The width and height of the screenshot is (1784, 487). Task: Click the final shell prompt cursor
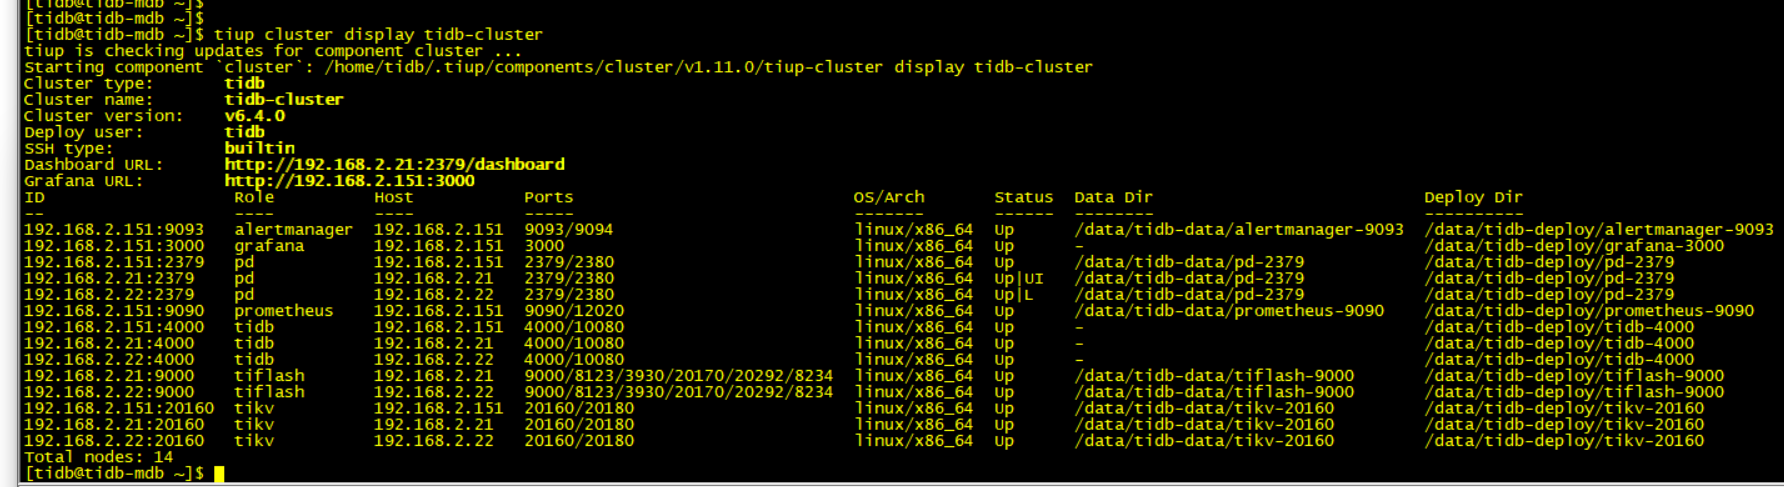click(219, 473)
